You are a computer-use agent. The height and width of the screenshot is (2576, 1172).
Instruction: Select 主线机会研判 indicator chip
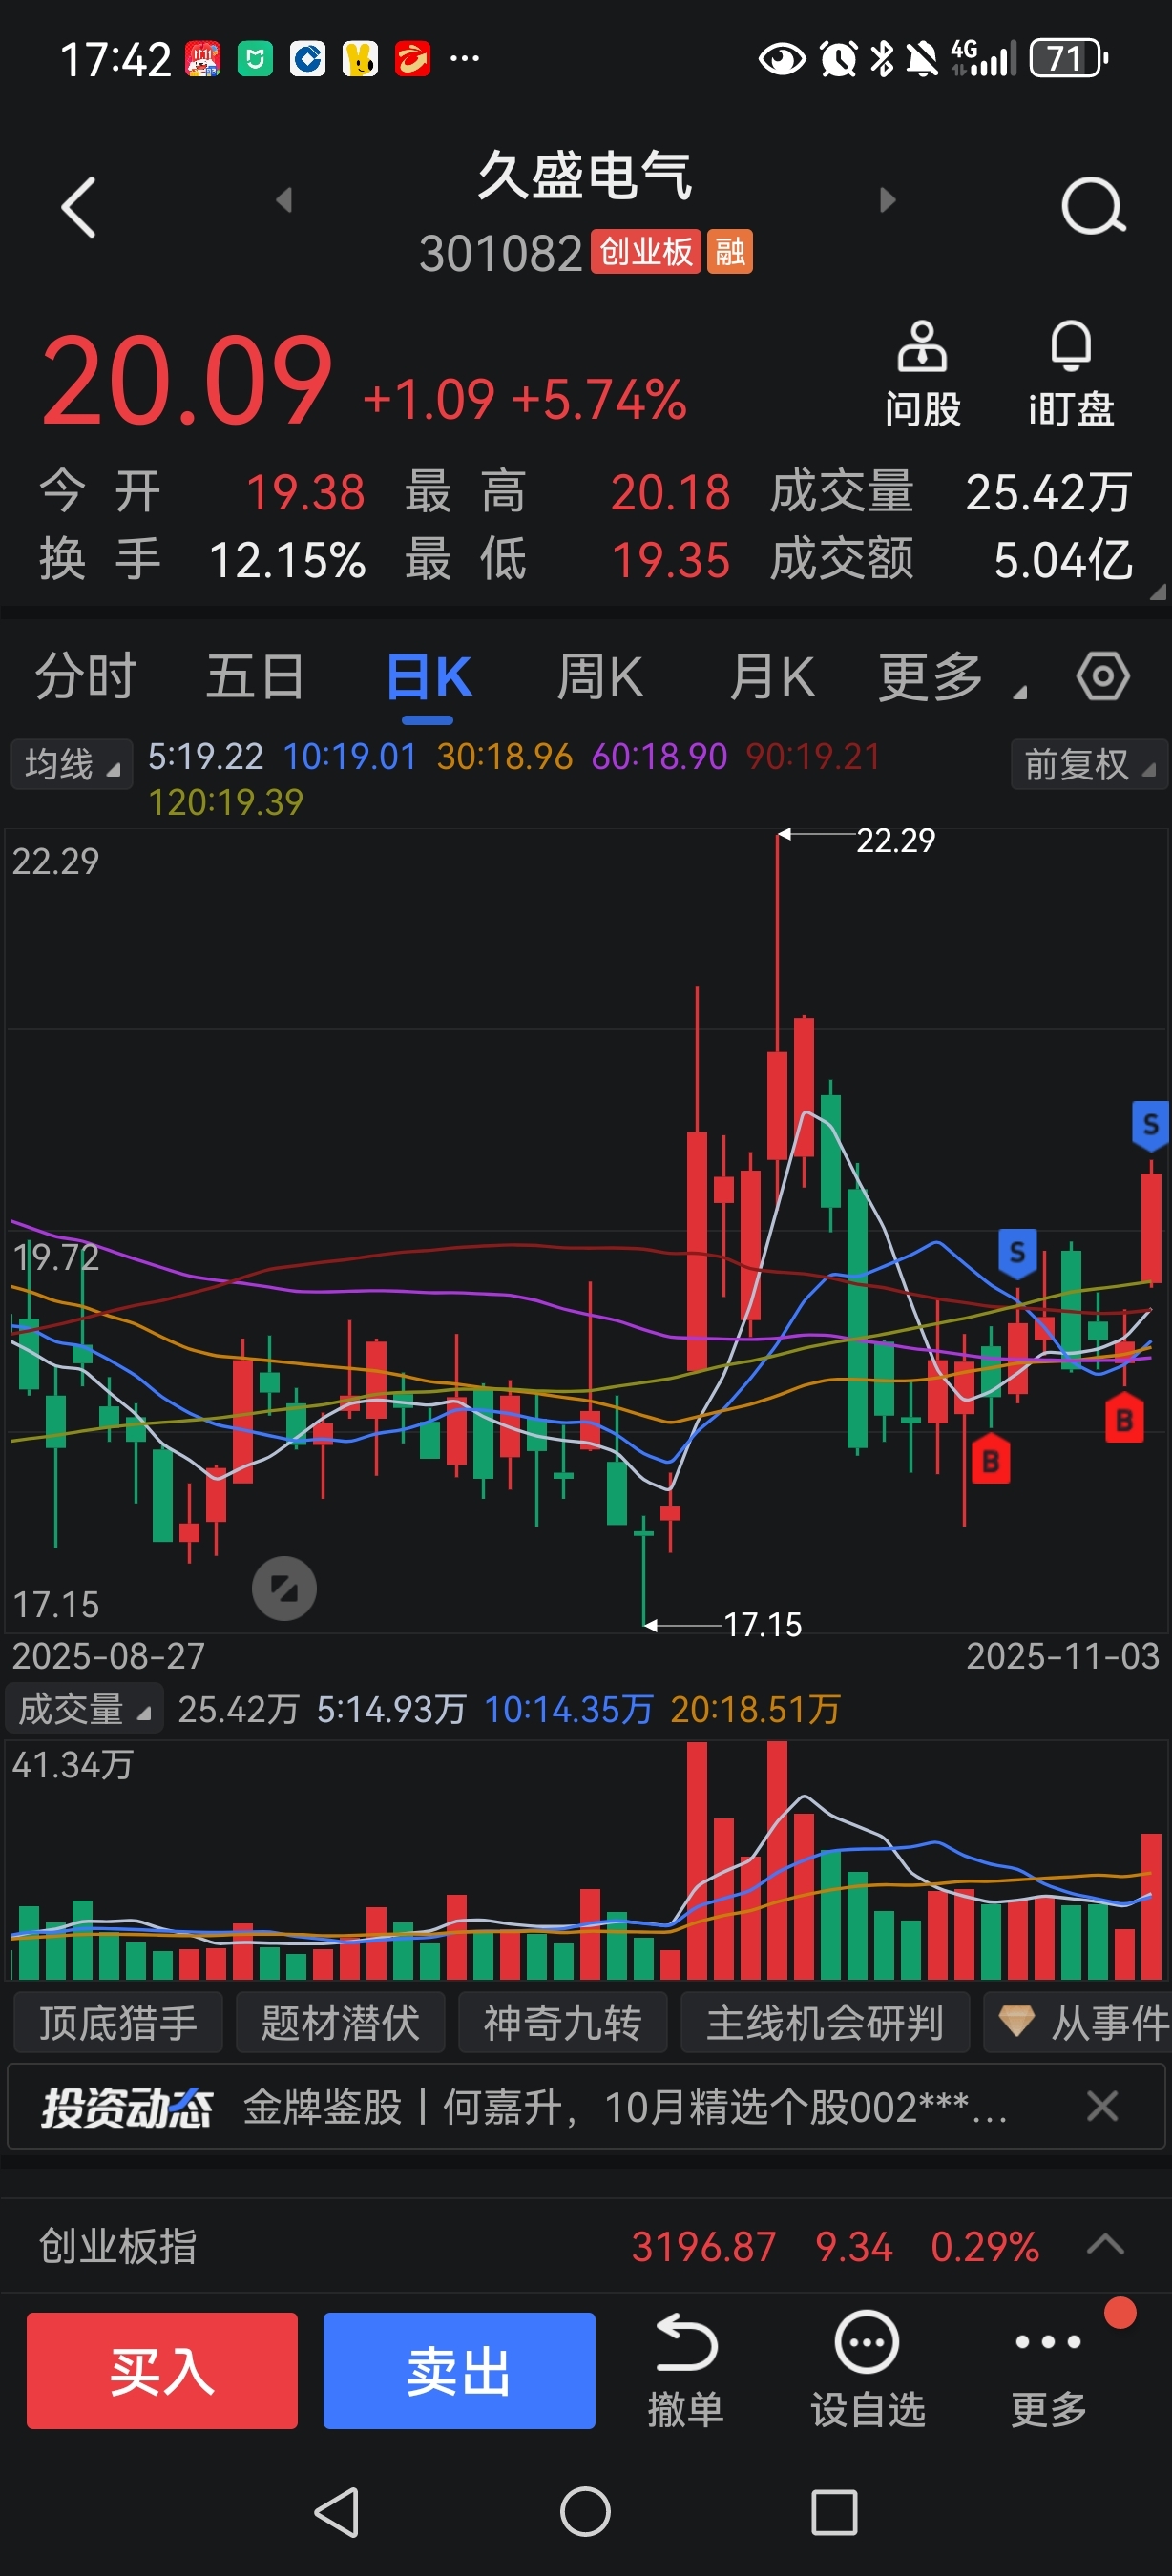point(825,2022)
